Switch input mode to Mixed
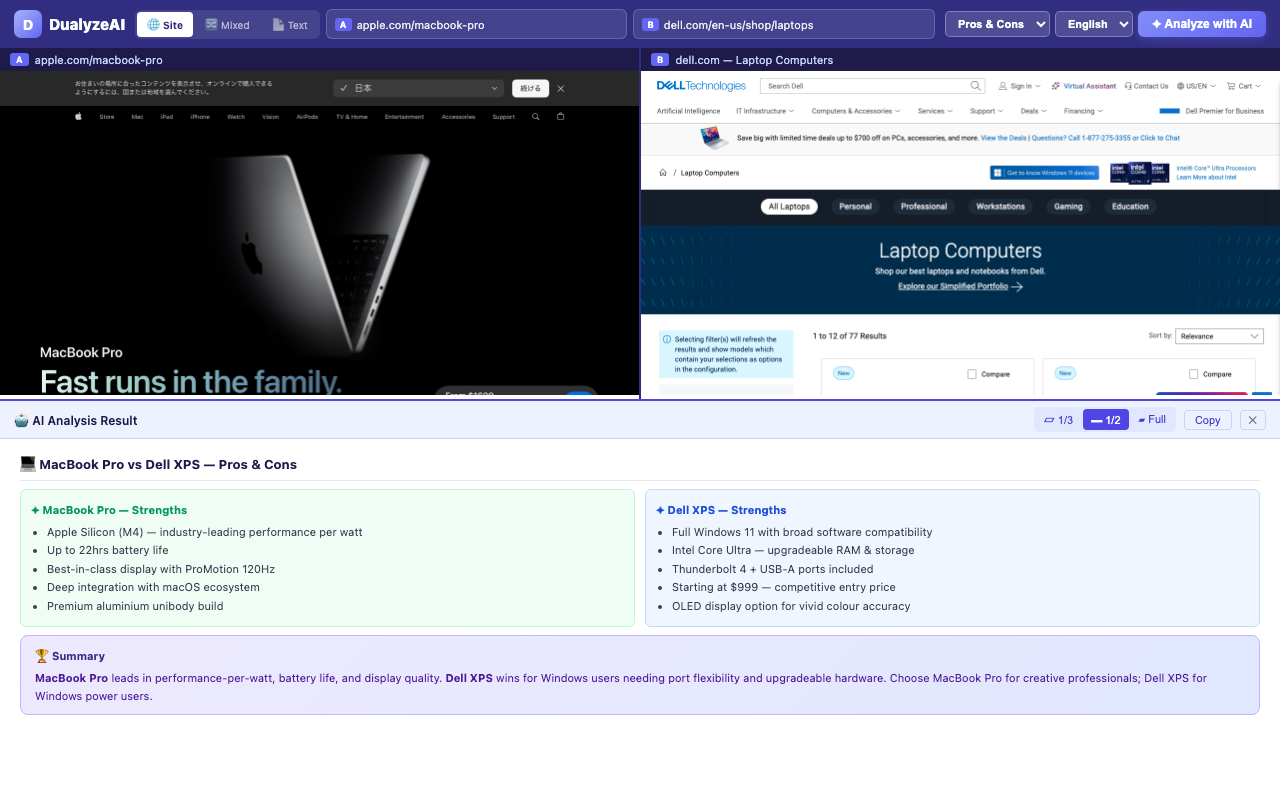1280x800 pixels. (x=228, y=25)
